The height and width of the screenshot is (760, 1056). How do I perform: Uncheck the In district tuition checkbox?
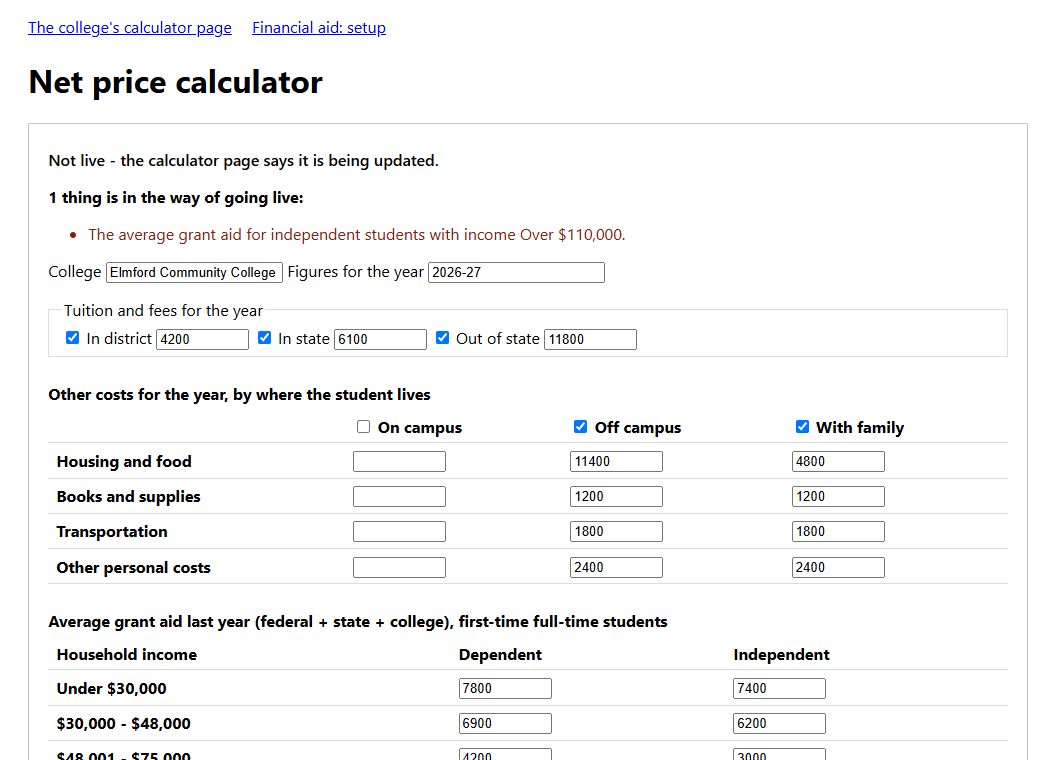coord(73,338)
